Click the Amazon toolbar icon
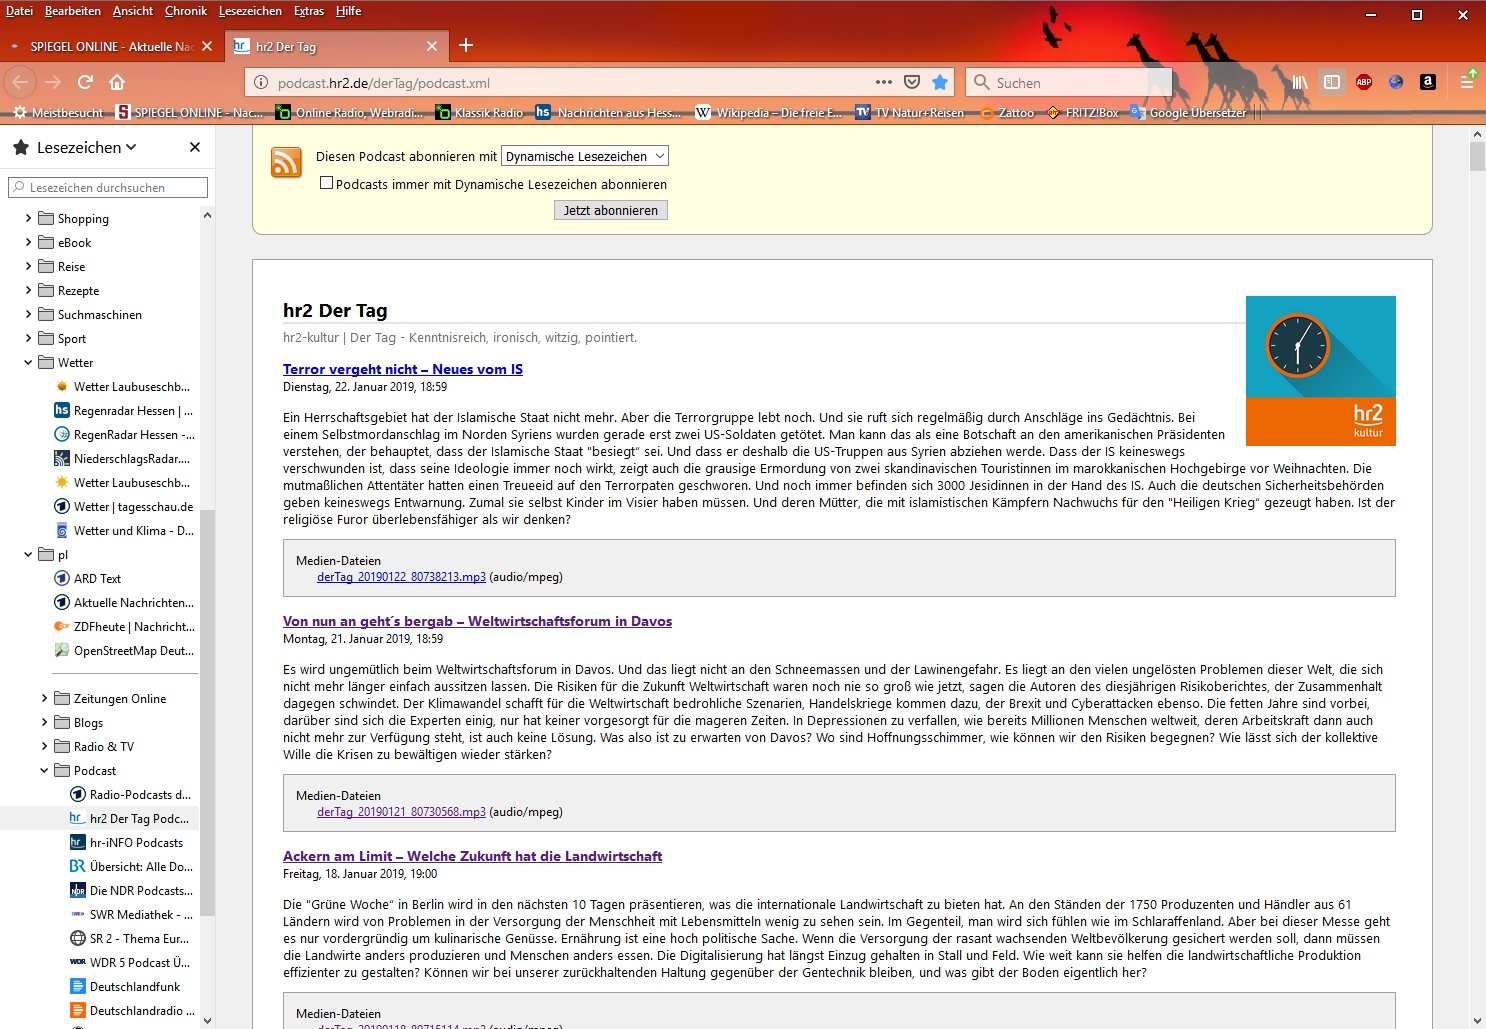The width and height of the screenshot is (1486, 1029). [x=1428, y=82]
